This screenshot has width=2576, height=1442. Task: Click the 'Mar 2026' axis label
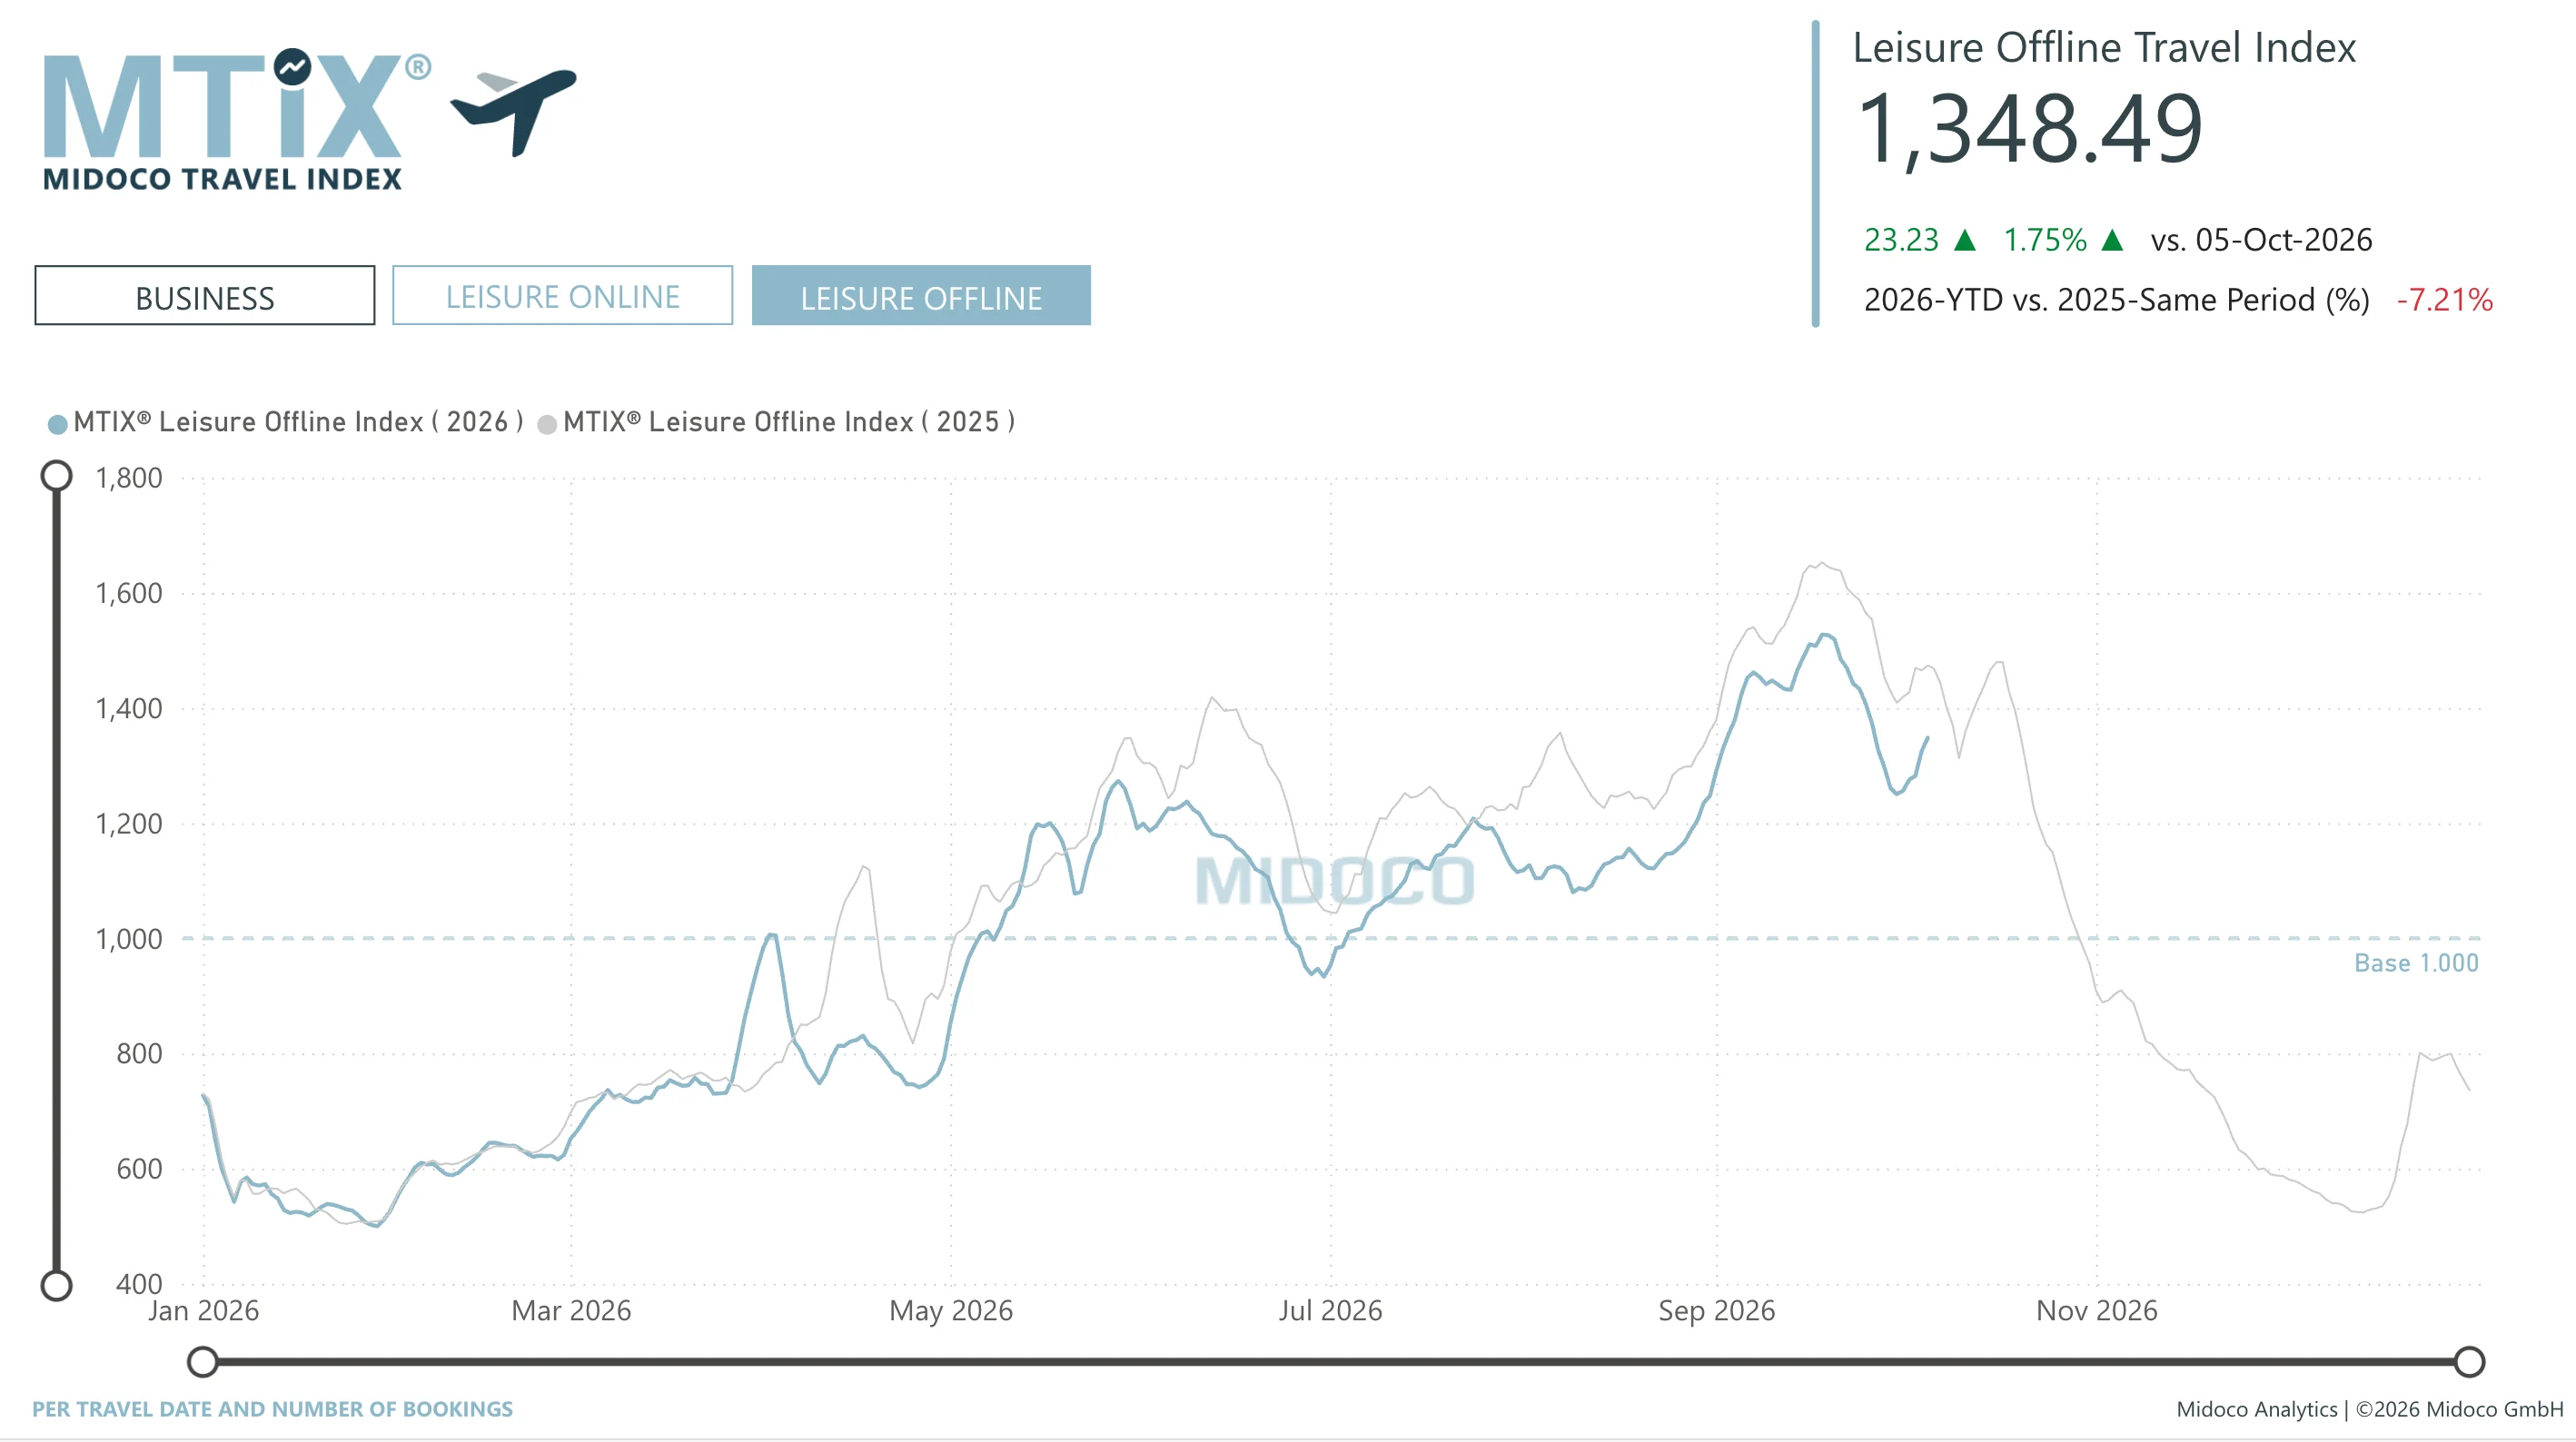click(x=571, y=1311)
